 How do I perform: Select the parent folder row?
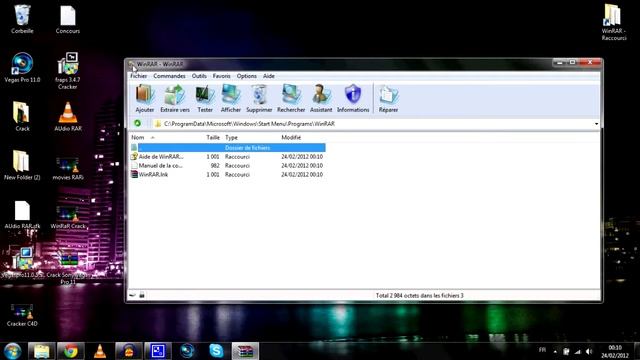(228, 148)
